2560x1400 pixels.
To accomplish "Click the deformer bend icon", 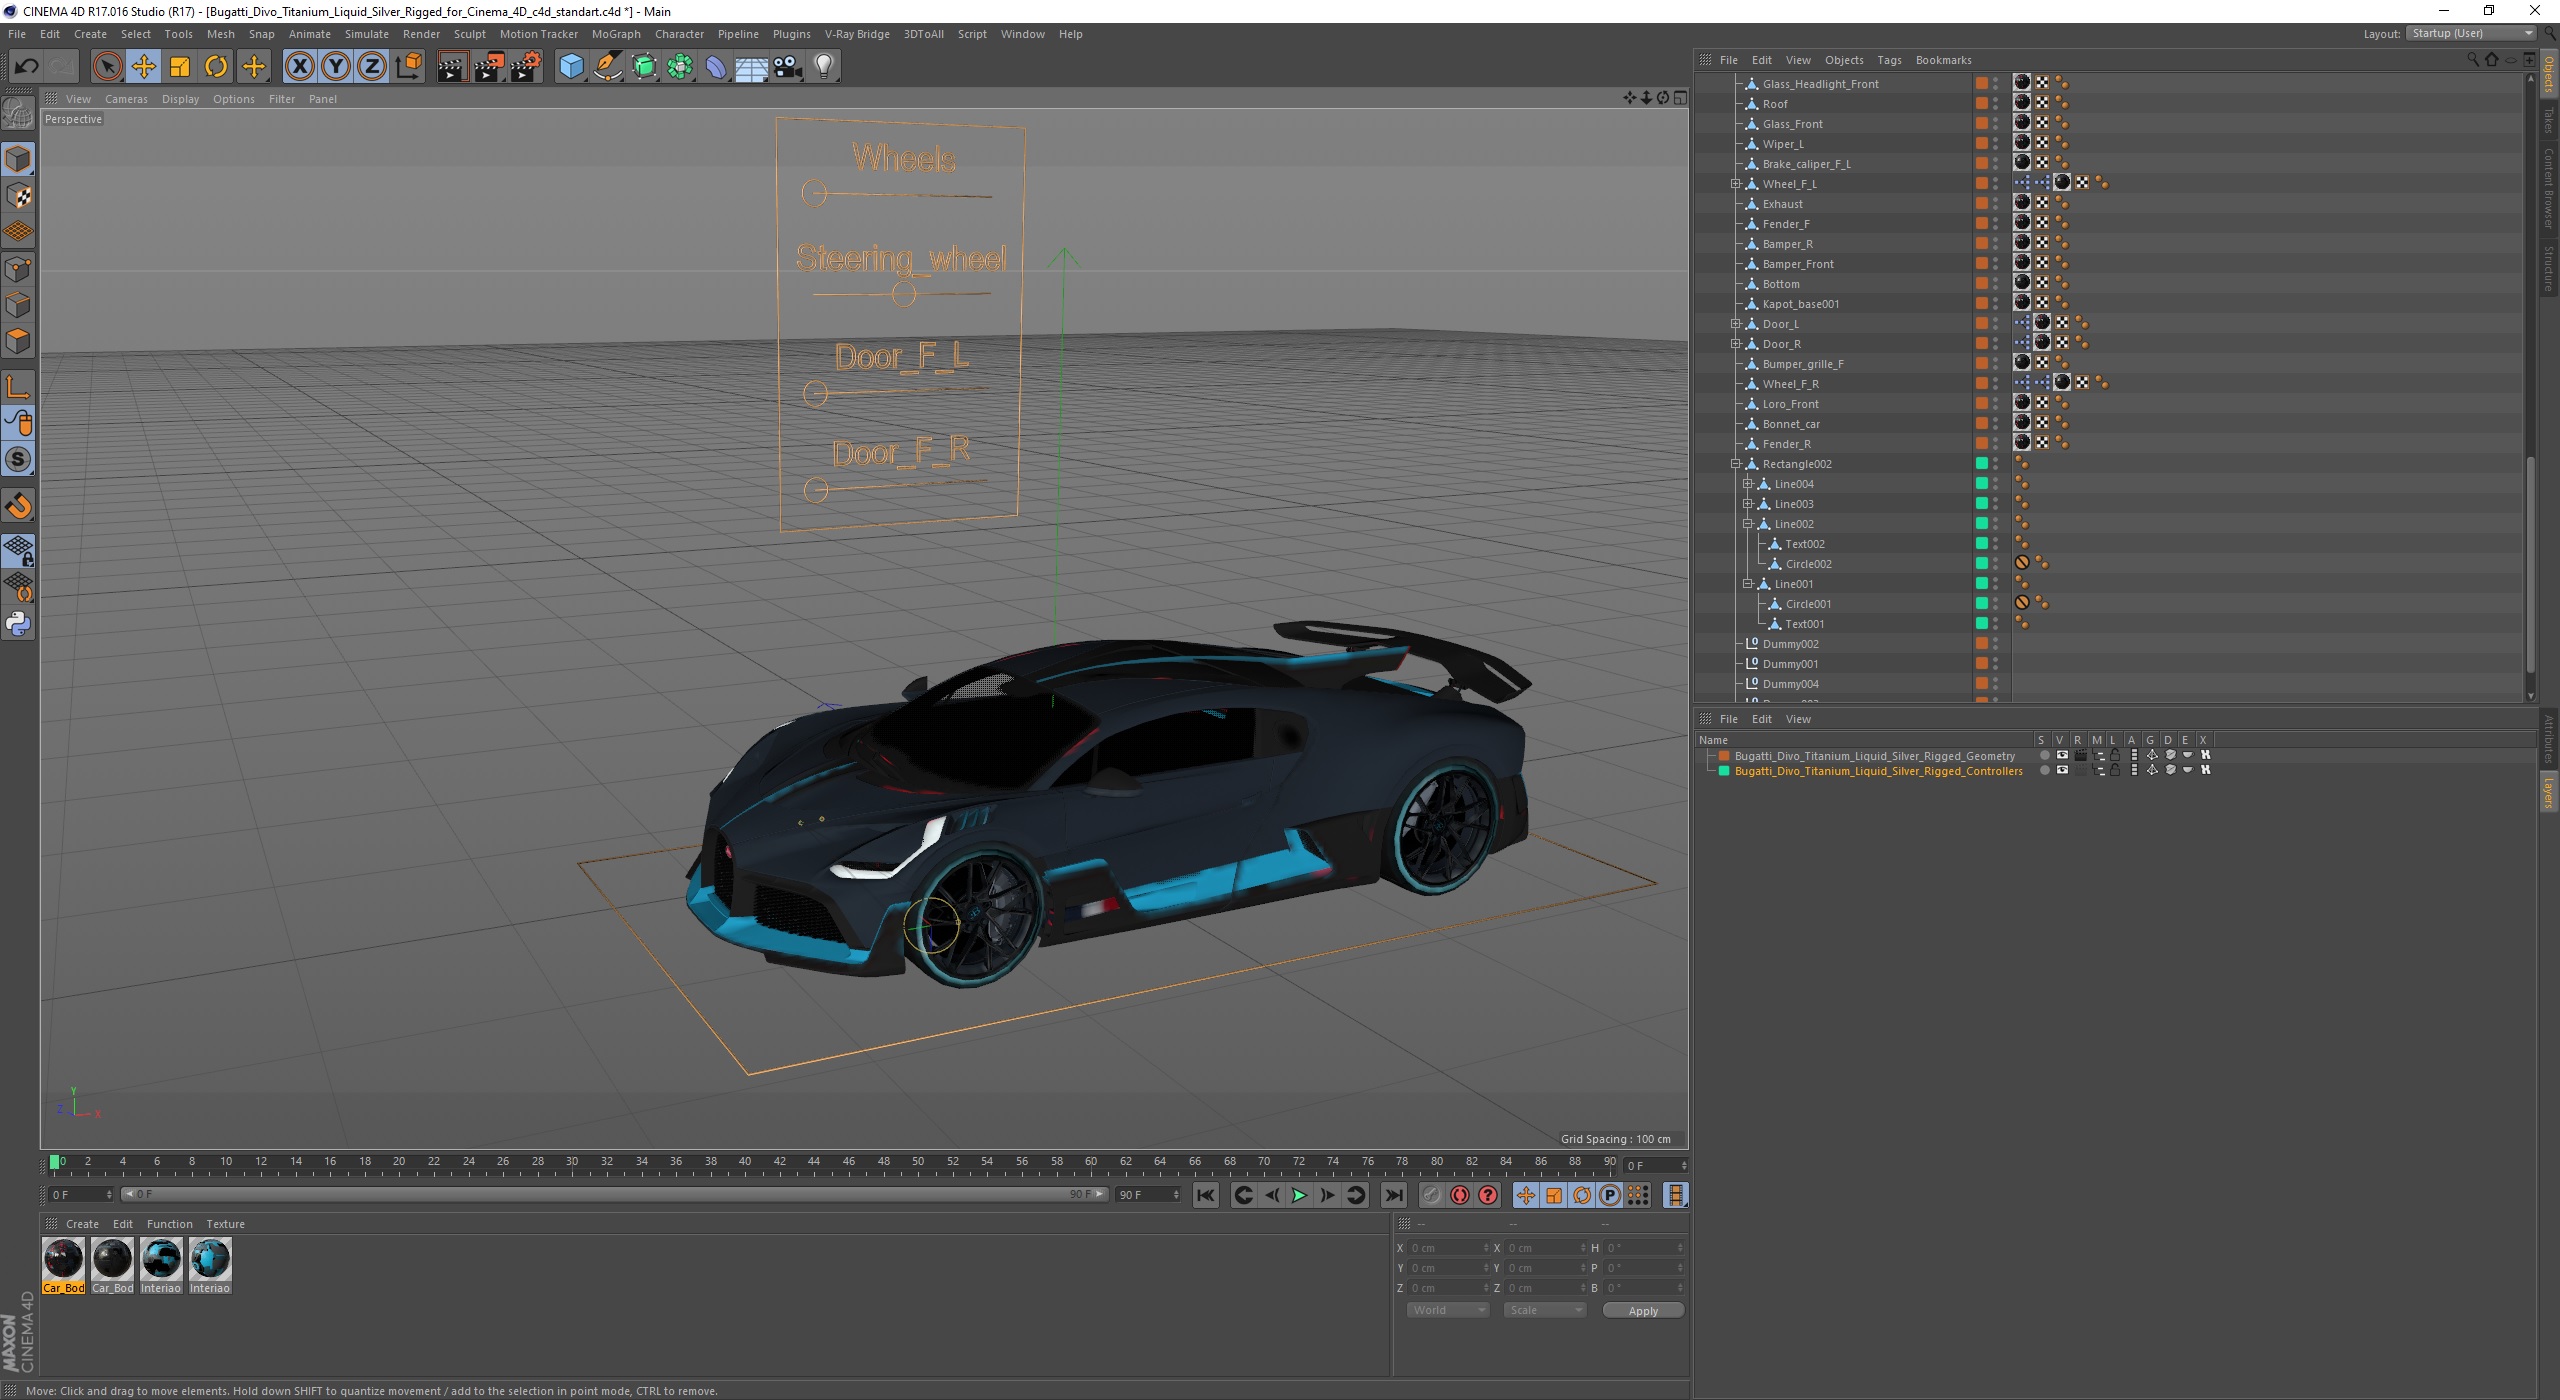I will (716, 67).
